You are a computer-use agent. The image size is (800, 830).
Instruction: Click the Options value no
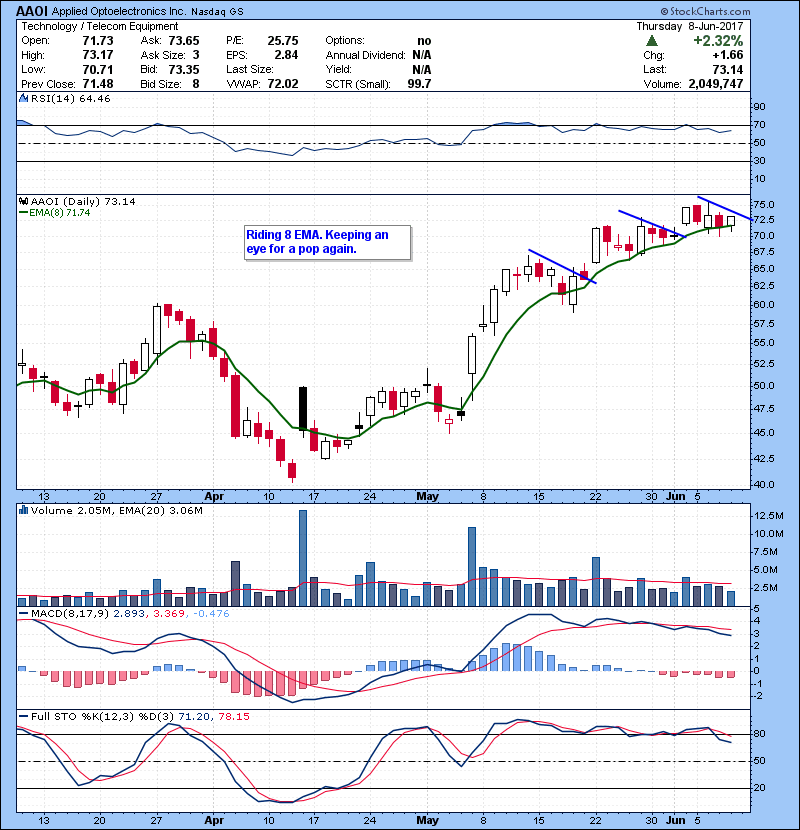[424, 41]
